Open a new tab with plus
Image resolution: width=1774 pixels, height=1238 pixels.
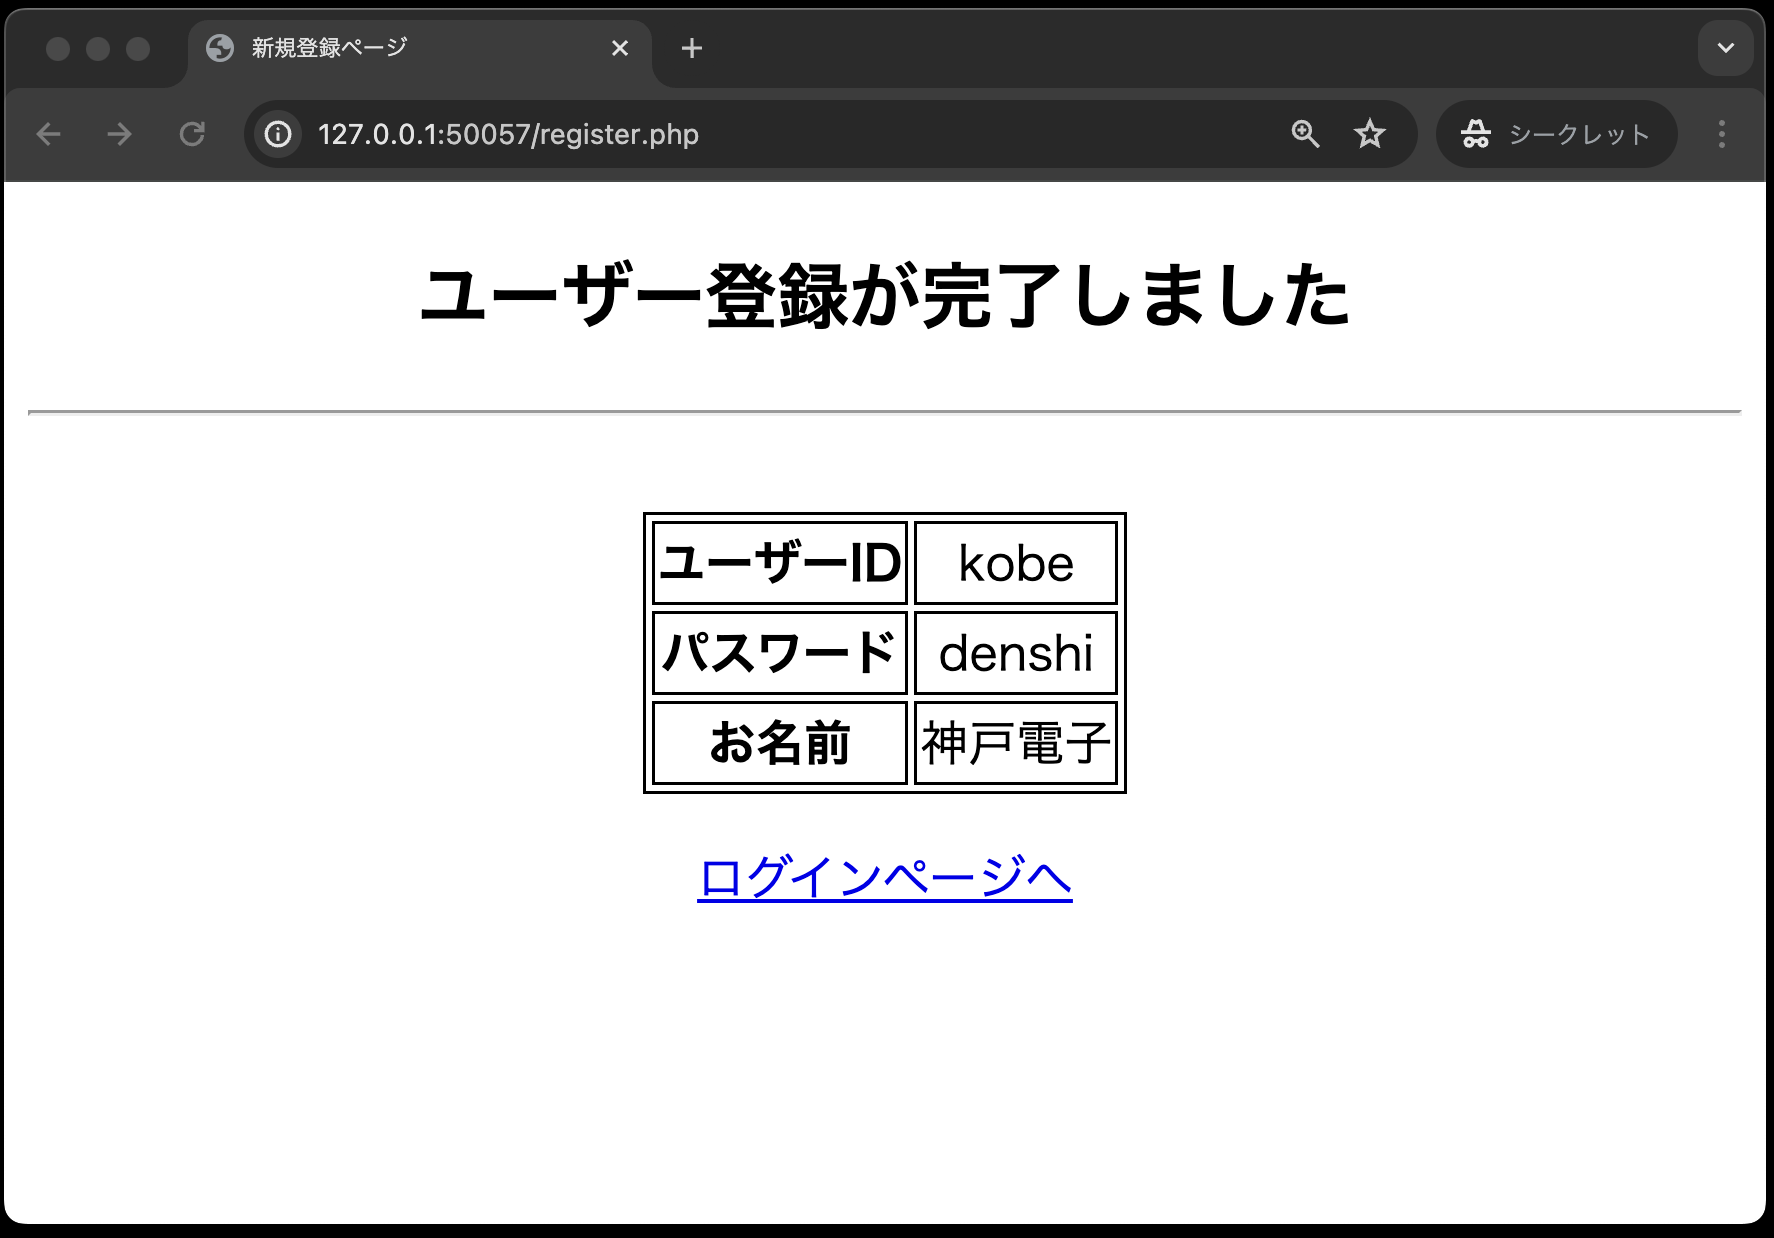click(692, 48)
